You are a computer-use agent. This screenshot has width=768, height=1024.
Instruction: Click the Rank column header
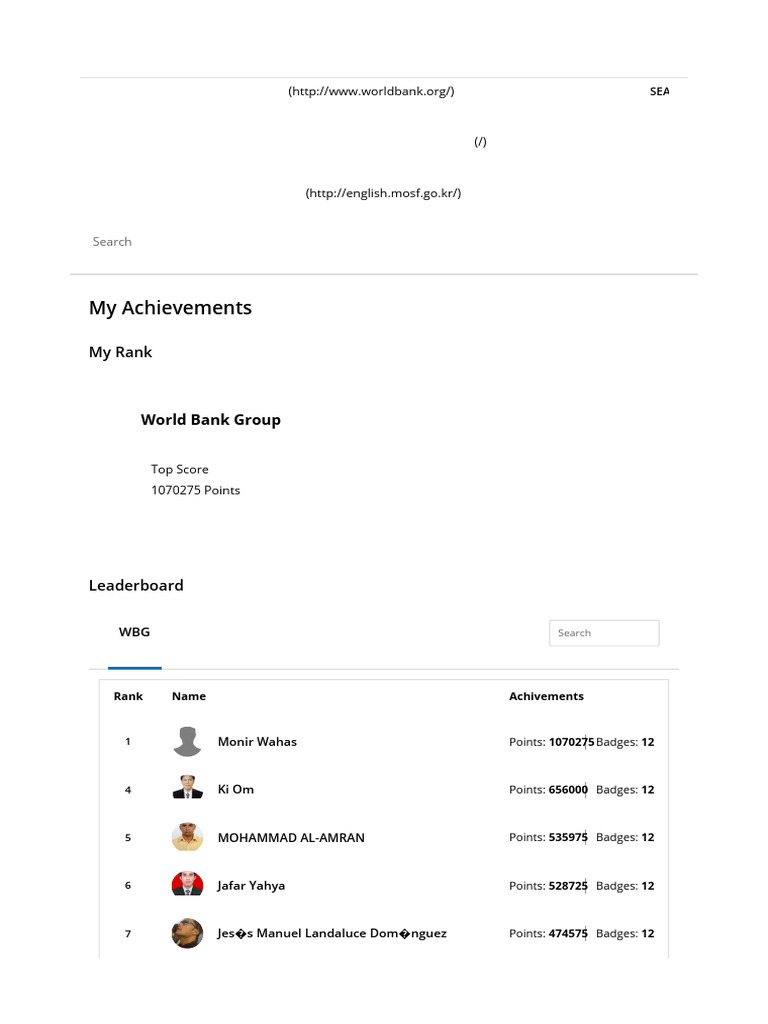pos(128,696)
